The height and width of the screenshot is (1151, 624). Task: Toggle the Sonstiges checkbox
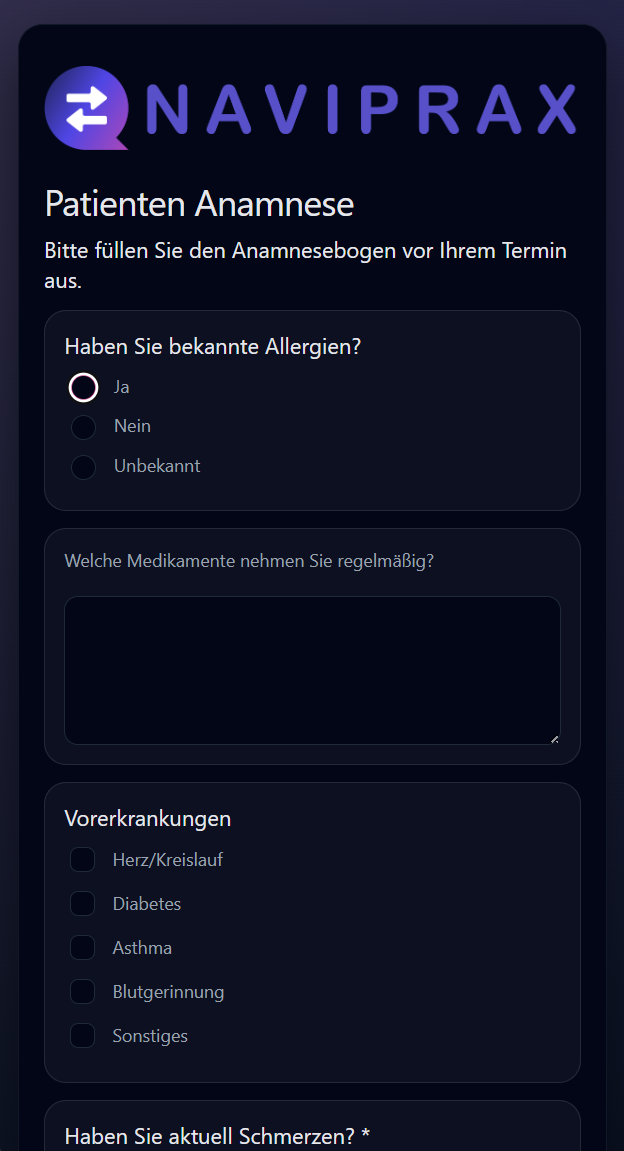pyautogui.click(x=83, y=1036)
